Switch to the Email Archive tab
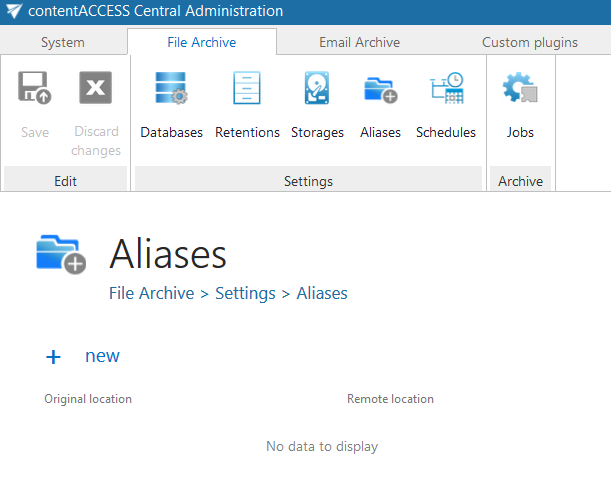 point(360,42)
